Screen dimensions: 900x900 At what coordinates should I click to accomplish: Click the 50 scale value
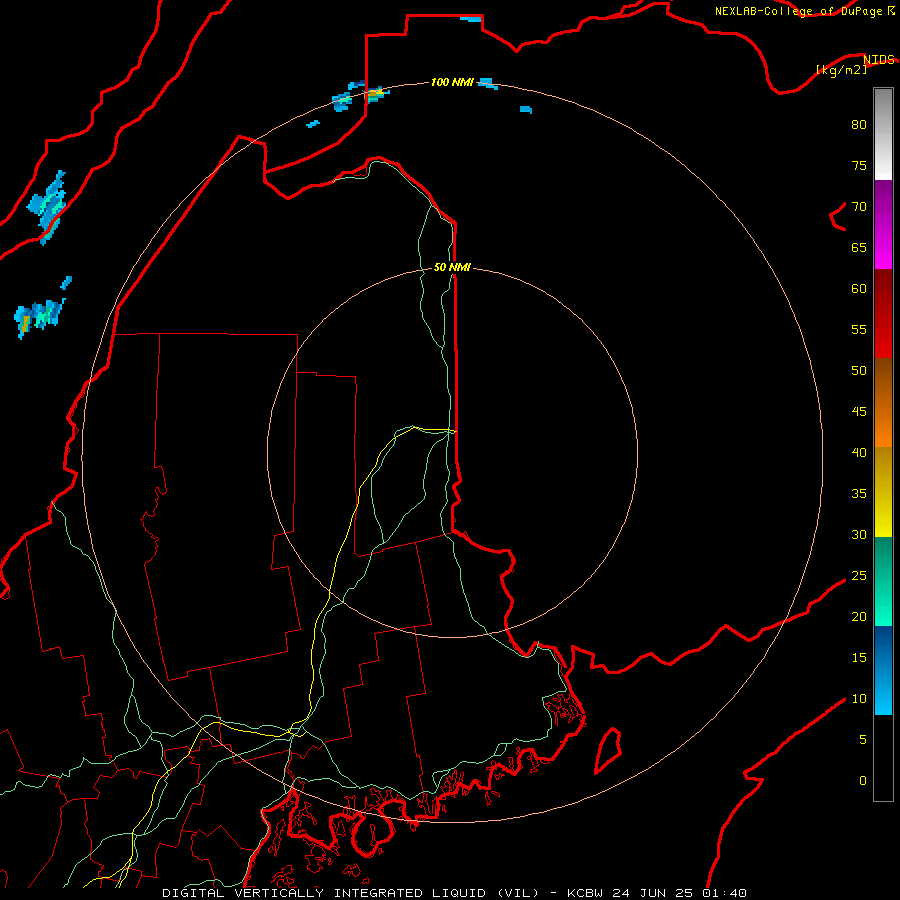click(859, 370)
